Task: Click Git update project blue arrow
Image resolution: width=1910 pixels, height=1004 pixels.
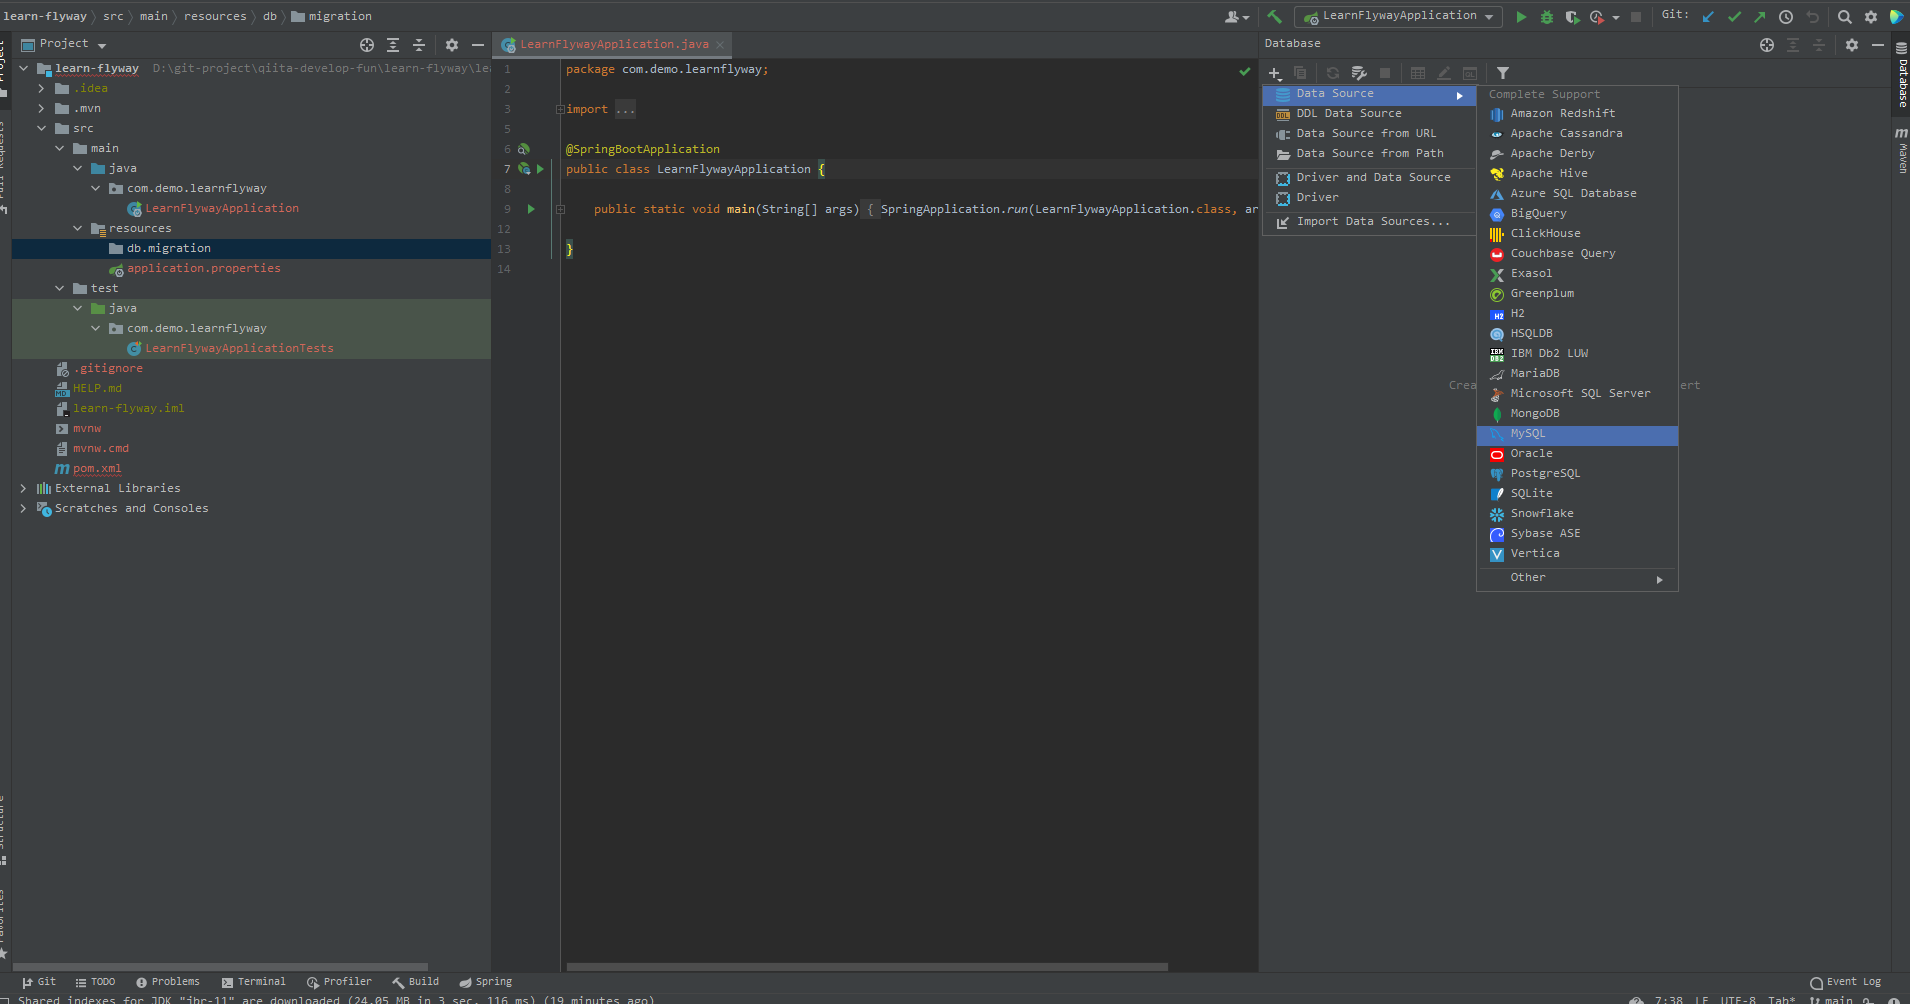Action: (x=1708, y=17)
